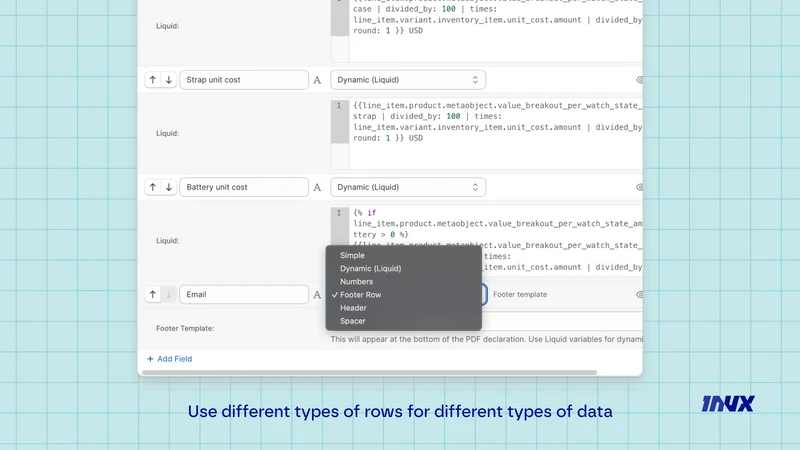The image size is (800, 450).
Task: Move the Battery unit cost row up
Action: [153, 187]
